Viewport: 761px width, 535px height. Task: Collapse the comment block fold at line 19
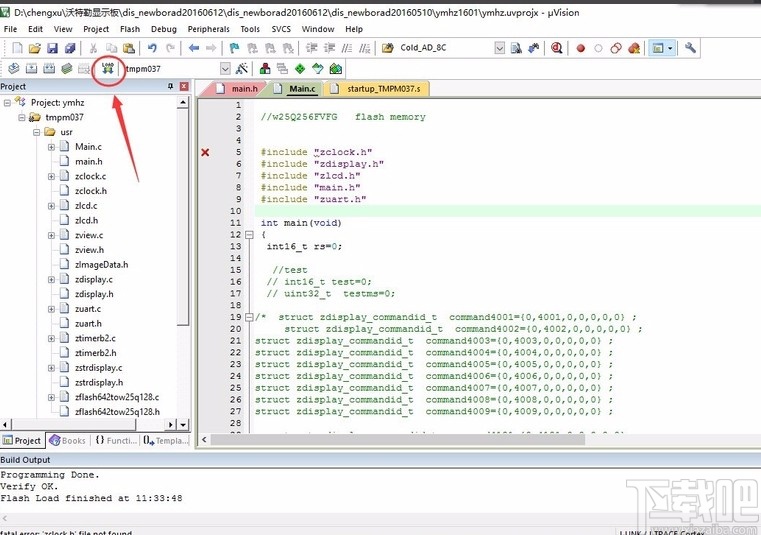click(249, 318)
